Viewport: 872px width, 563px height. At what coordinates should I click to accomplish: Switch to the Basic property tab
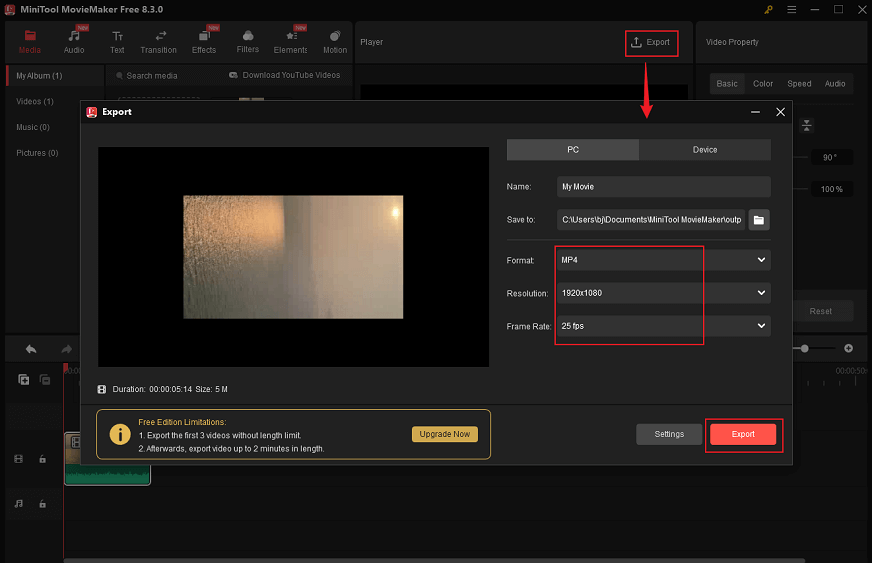point(727,83)
